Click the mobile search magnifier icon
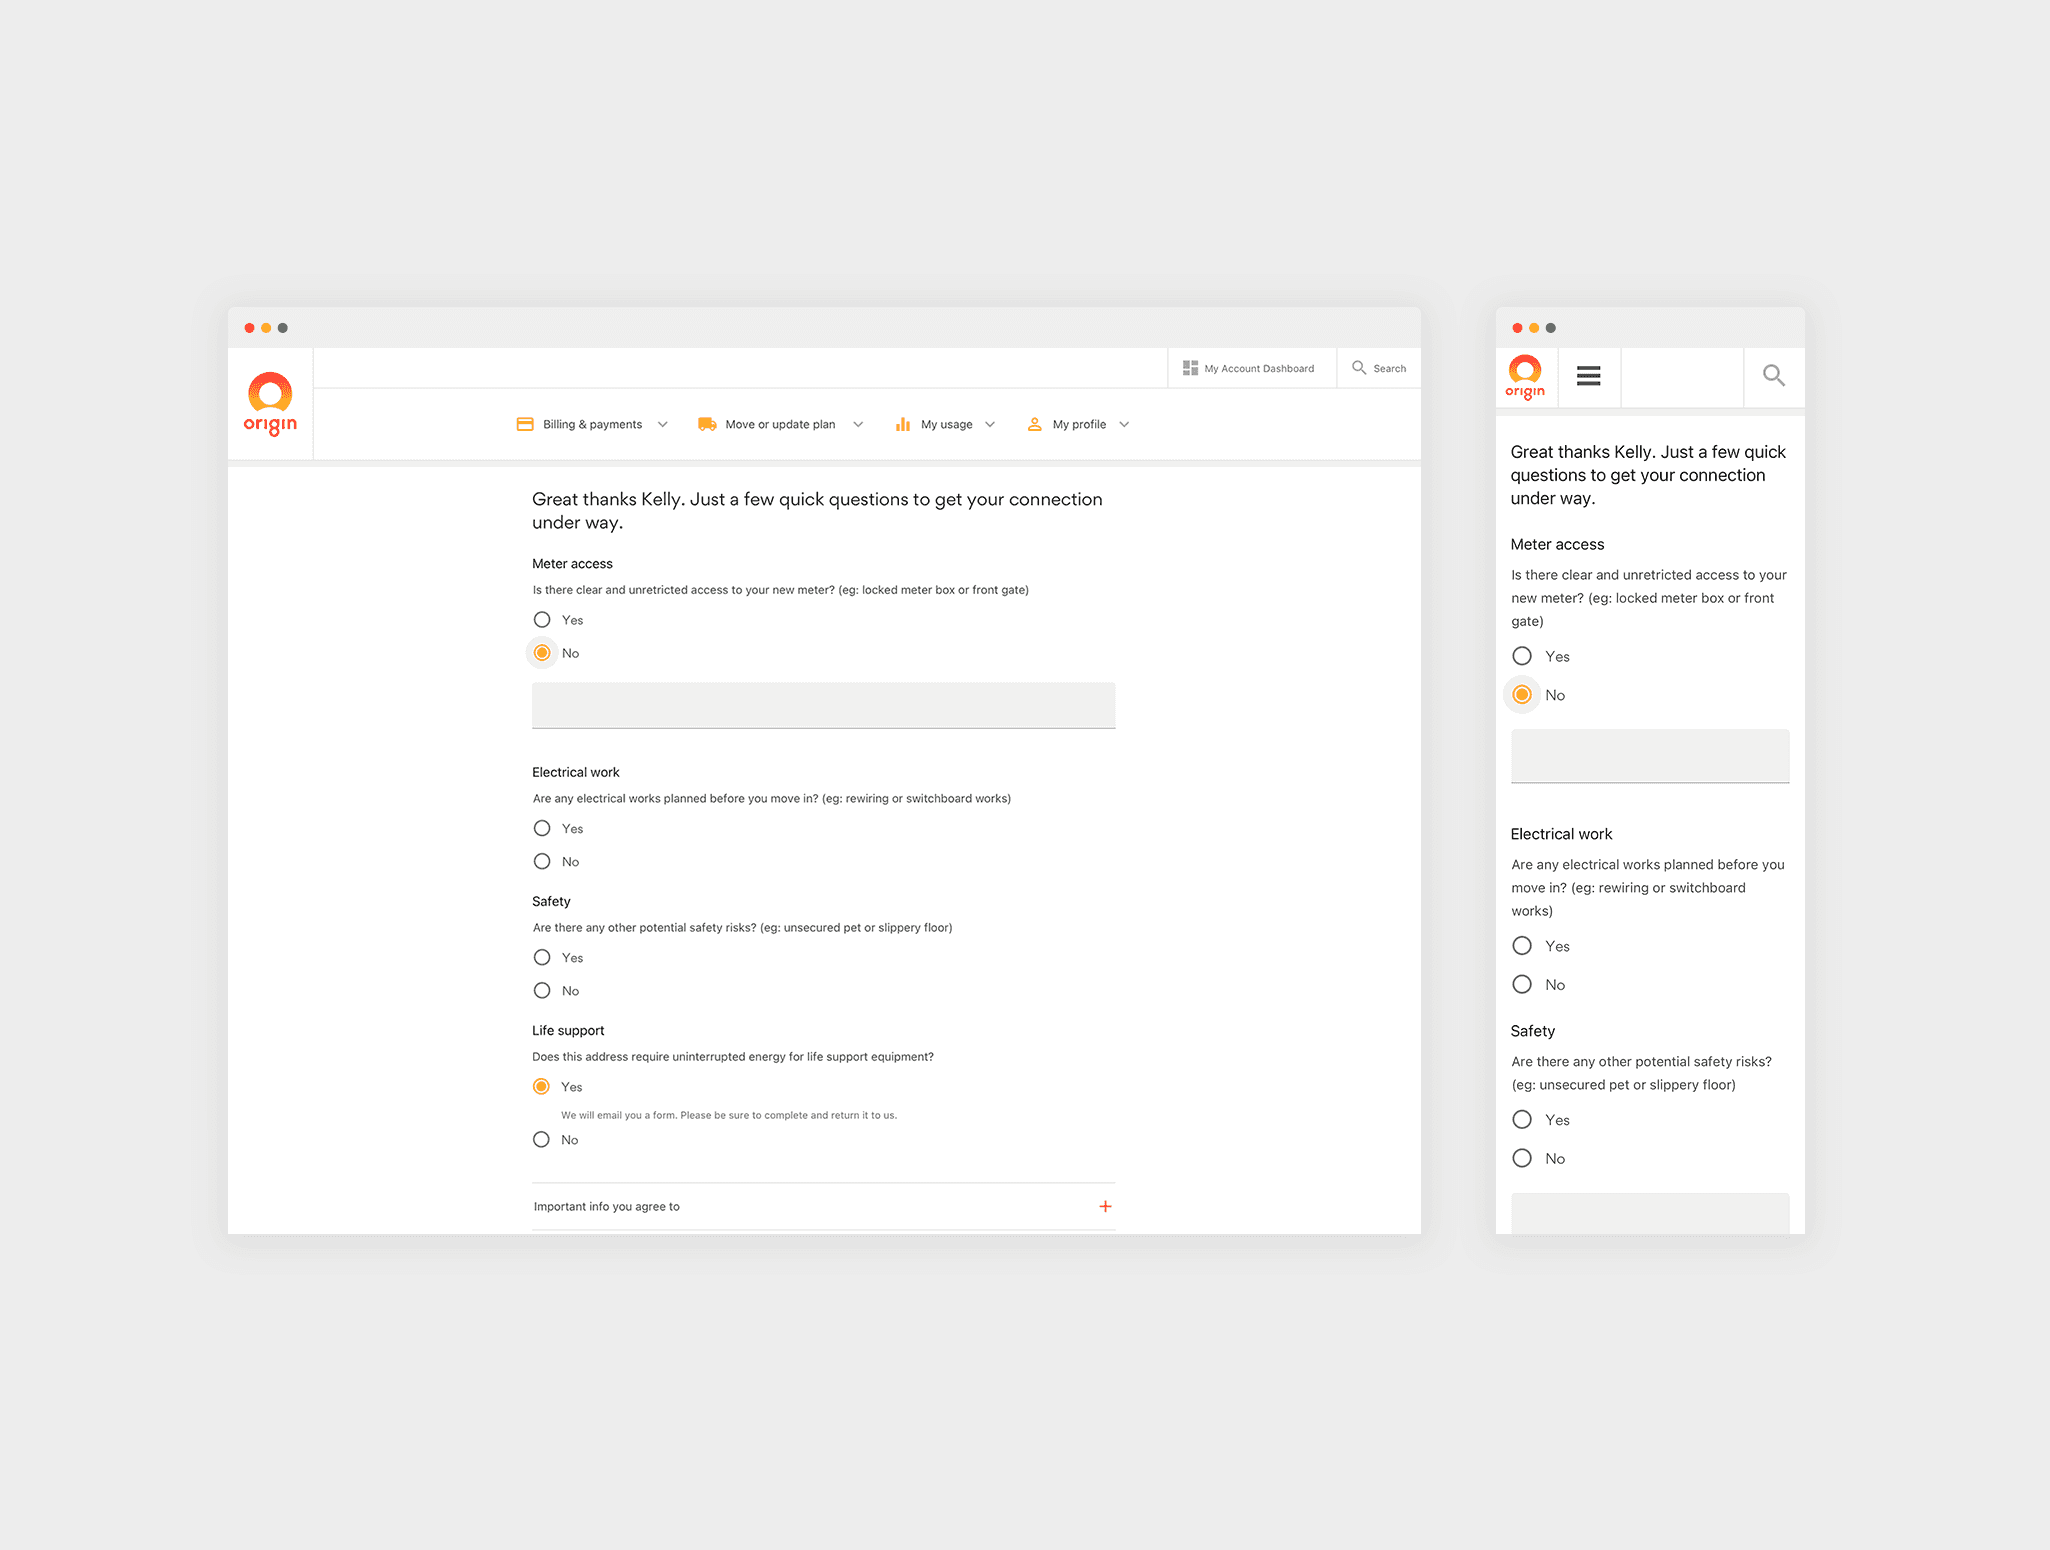Screen dimensions: 2050x1550 1773,376
